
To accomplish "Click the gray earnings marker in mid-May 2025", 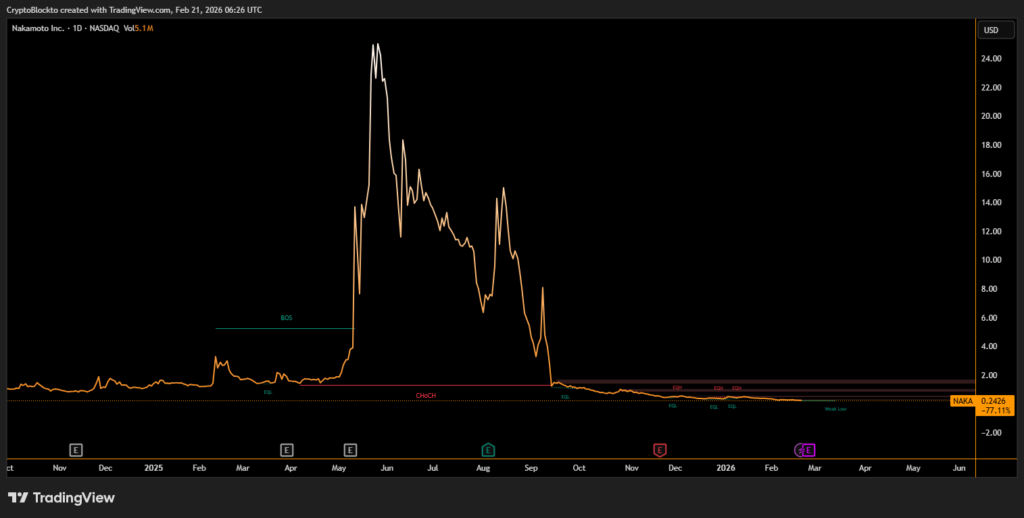I will [x=350, y=449].
